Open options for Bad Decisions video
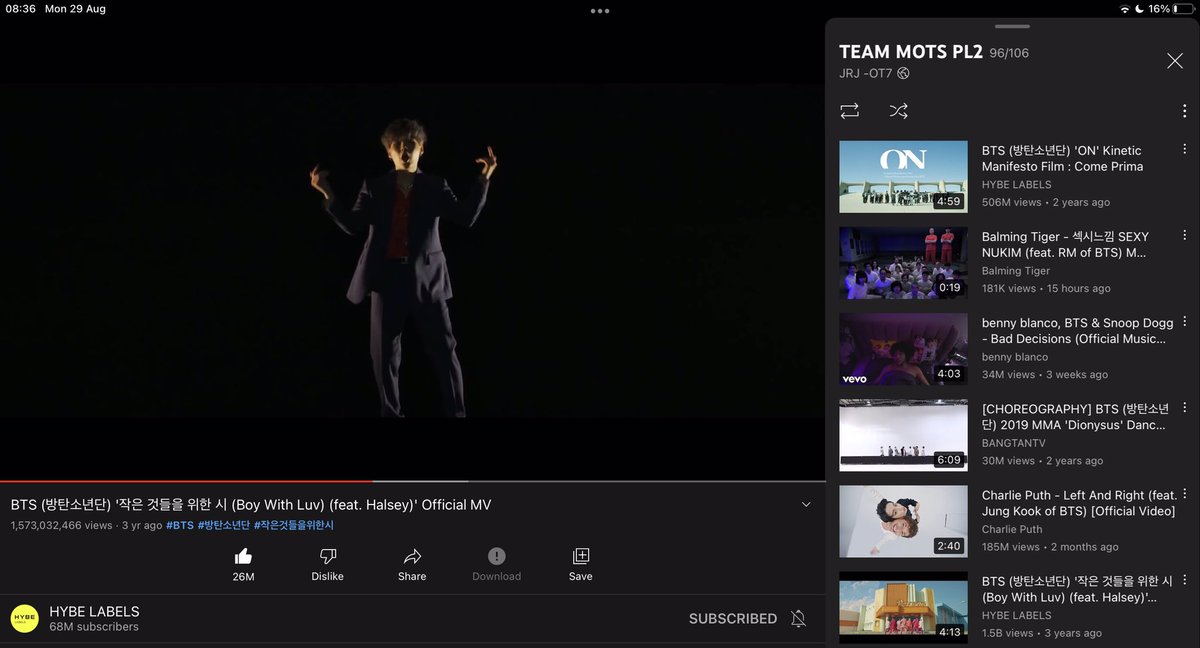This screenshot has width=1200, height=648. (x=1184, y=322)
